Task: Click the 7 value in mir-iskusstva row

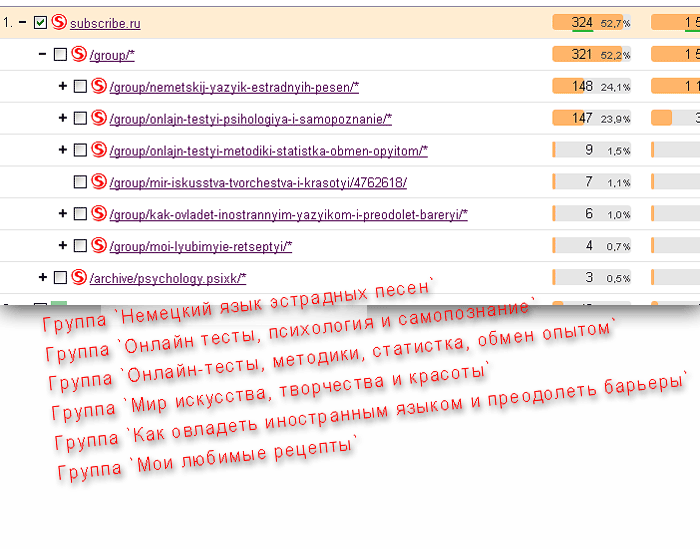Action: (x=589, y=182)
